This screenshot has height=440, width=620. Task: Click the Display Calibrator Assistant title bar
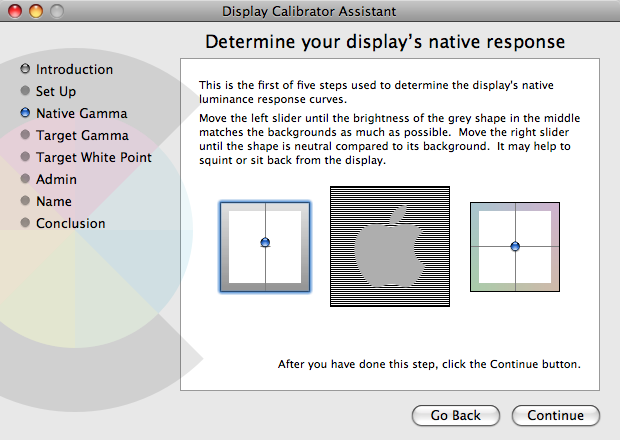[x=309, y=12]
